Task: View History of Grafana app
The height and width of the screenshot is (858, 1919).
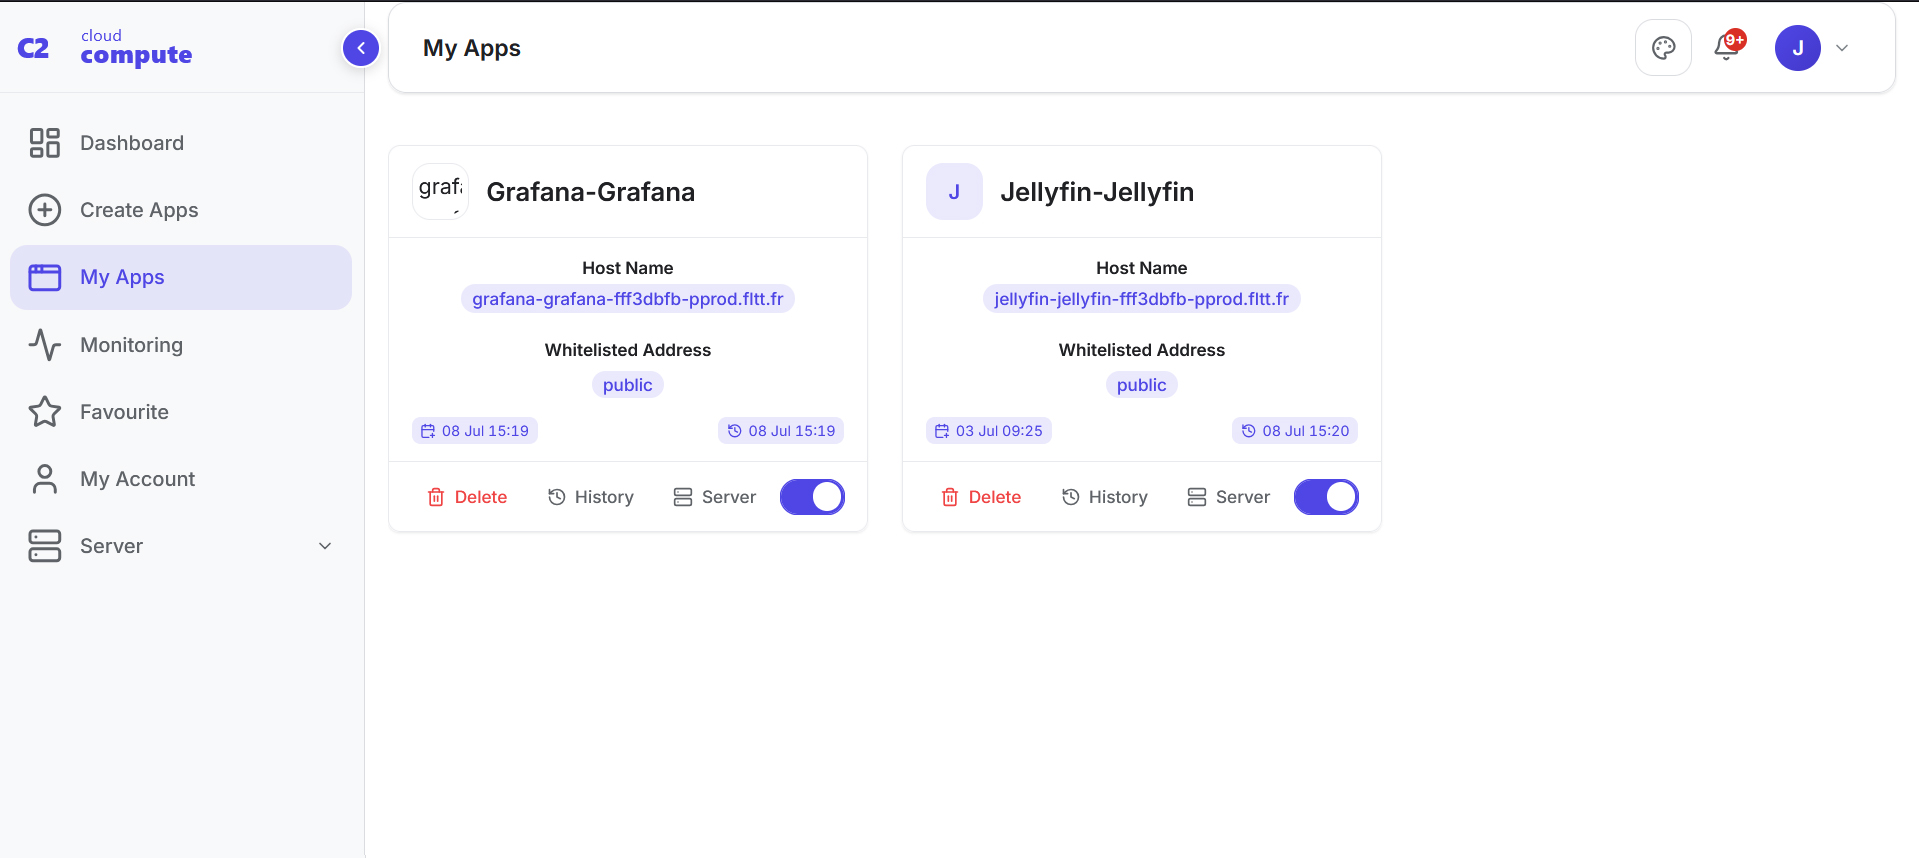Action: tap(591, 497)
